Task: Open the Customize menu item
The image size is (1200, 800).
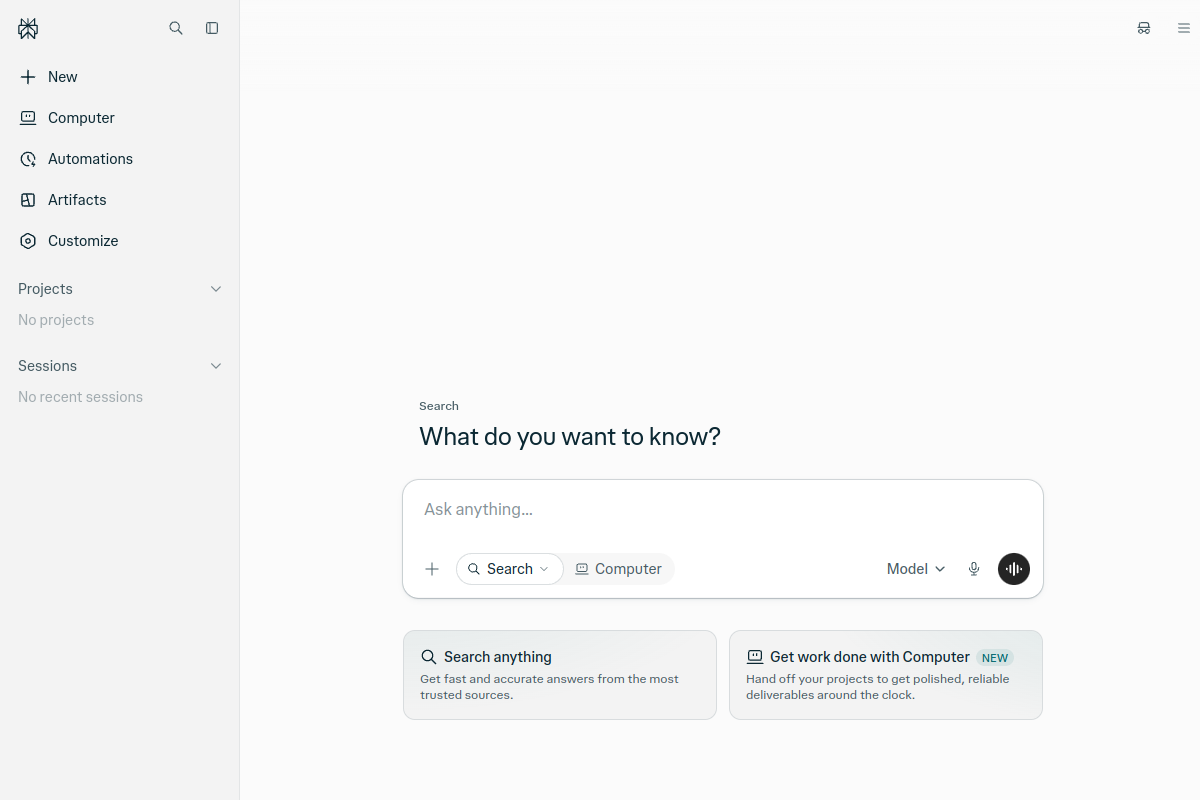Action: click(120, 241)
